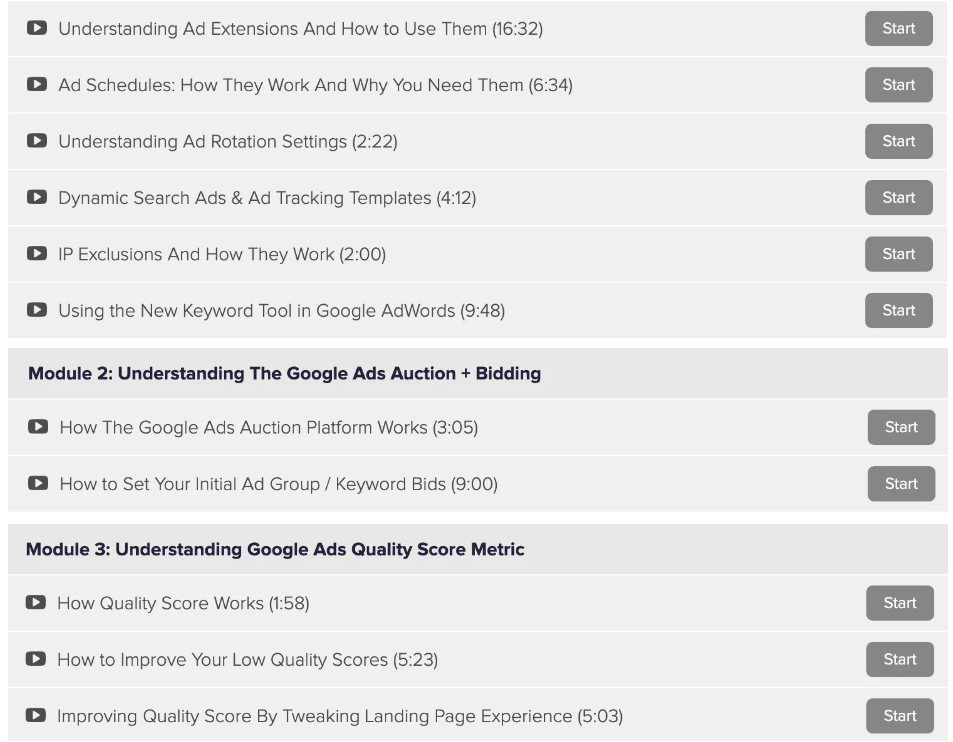This screenshot has width=953, height=742.
Task: Click the play icon for New Keyword Tool lesson
Action: (x=37, y=310)
